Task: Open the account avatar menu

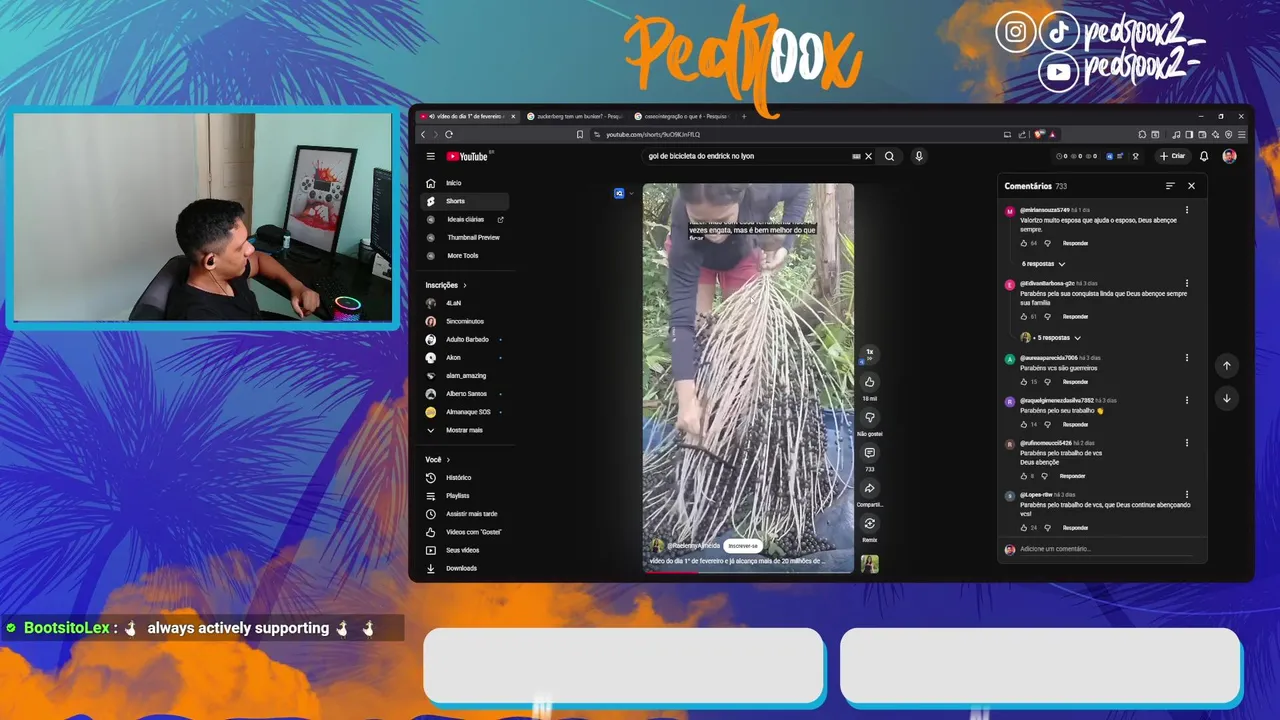Action: tap(1229, 156)
